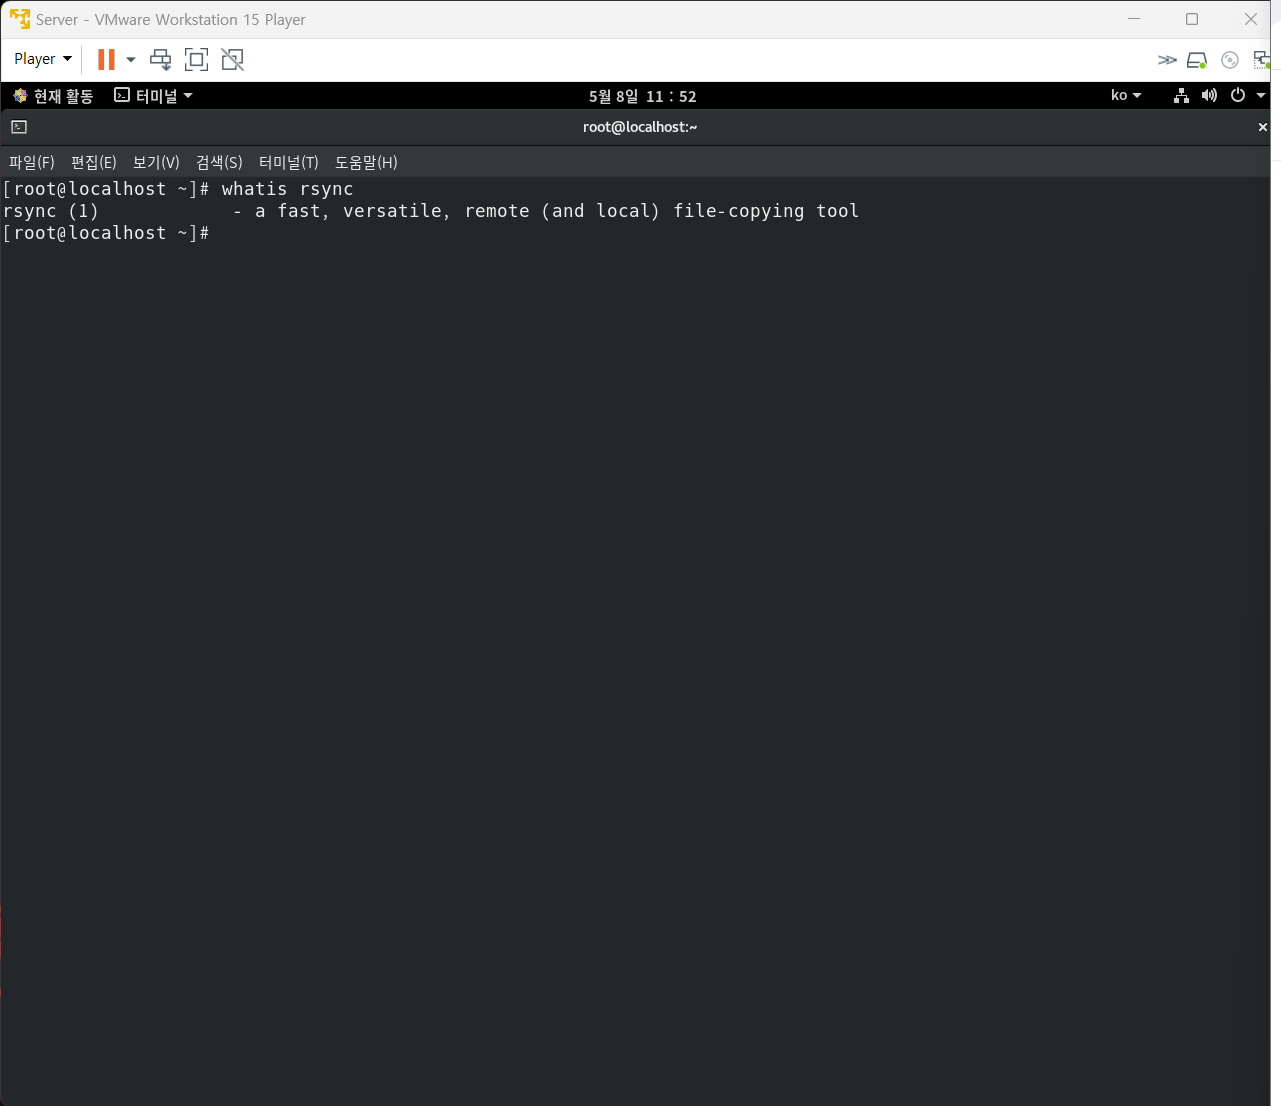Toggle Unity mode icon

232,59
